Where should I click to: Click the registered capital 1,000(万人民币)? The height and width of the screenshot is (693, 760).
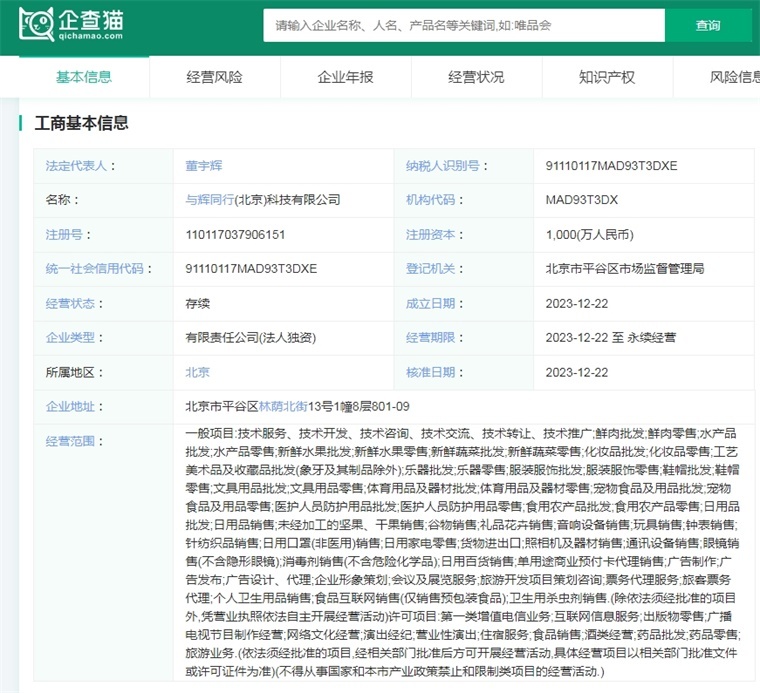589,235
